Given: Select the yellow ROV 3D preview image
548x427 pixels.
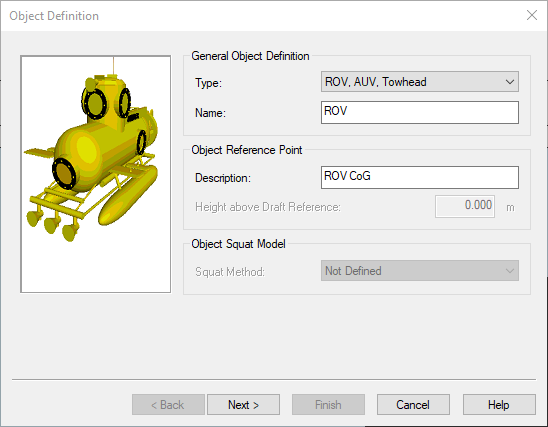Looking at the screenshot, I should tap(95, 174).
